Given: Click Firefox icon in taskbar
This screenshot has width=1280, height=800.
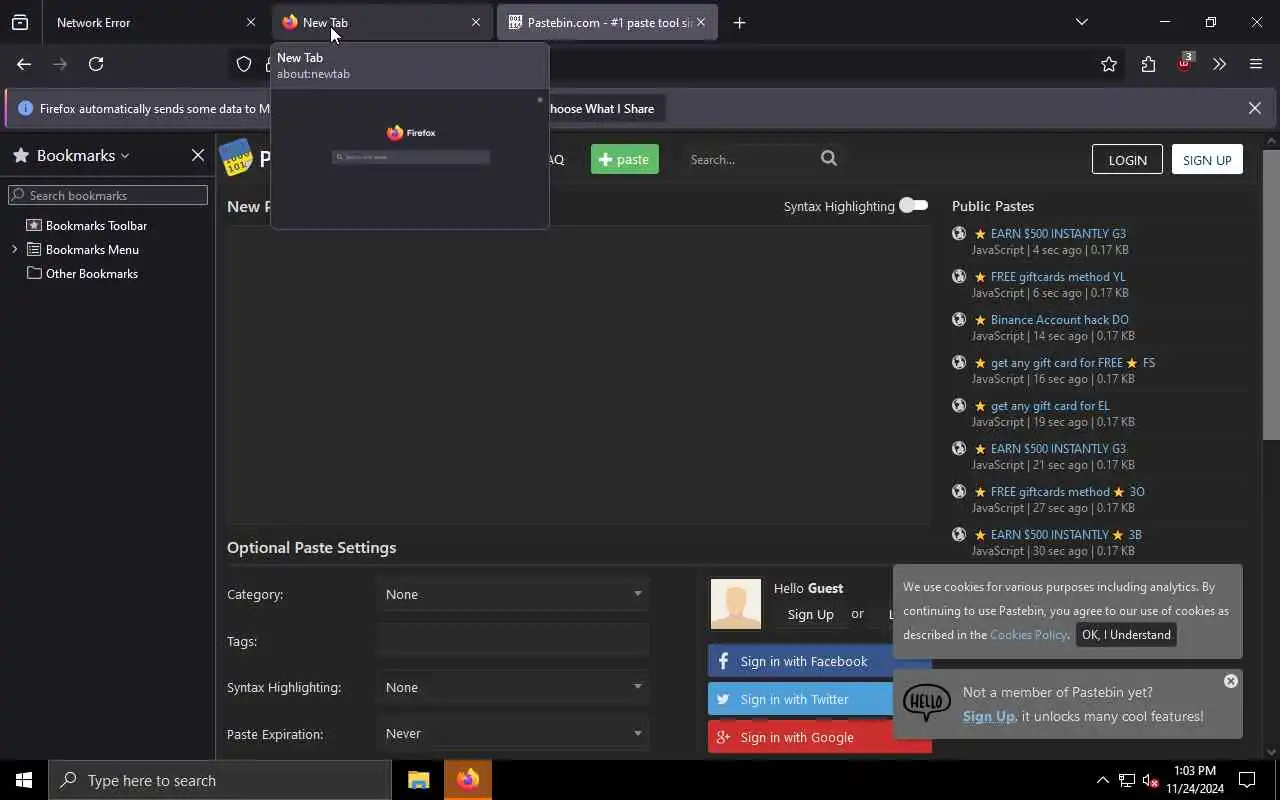Looking at the screenshot, I should pos(468,780).
